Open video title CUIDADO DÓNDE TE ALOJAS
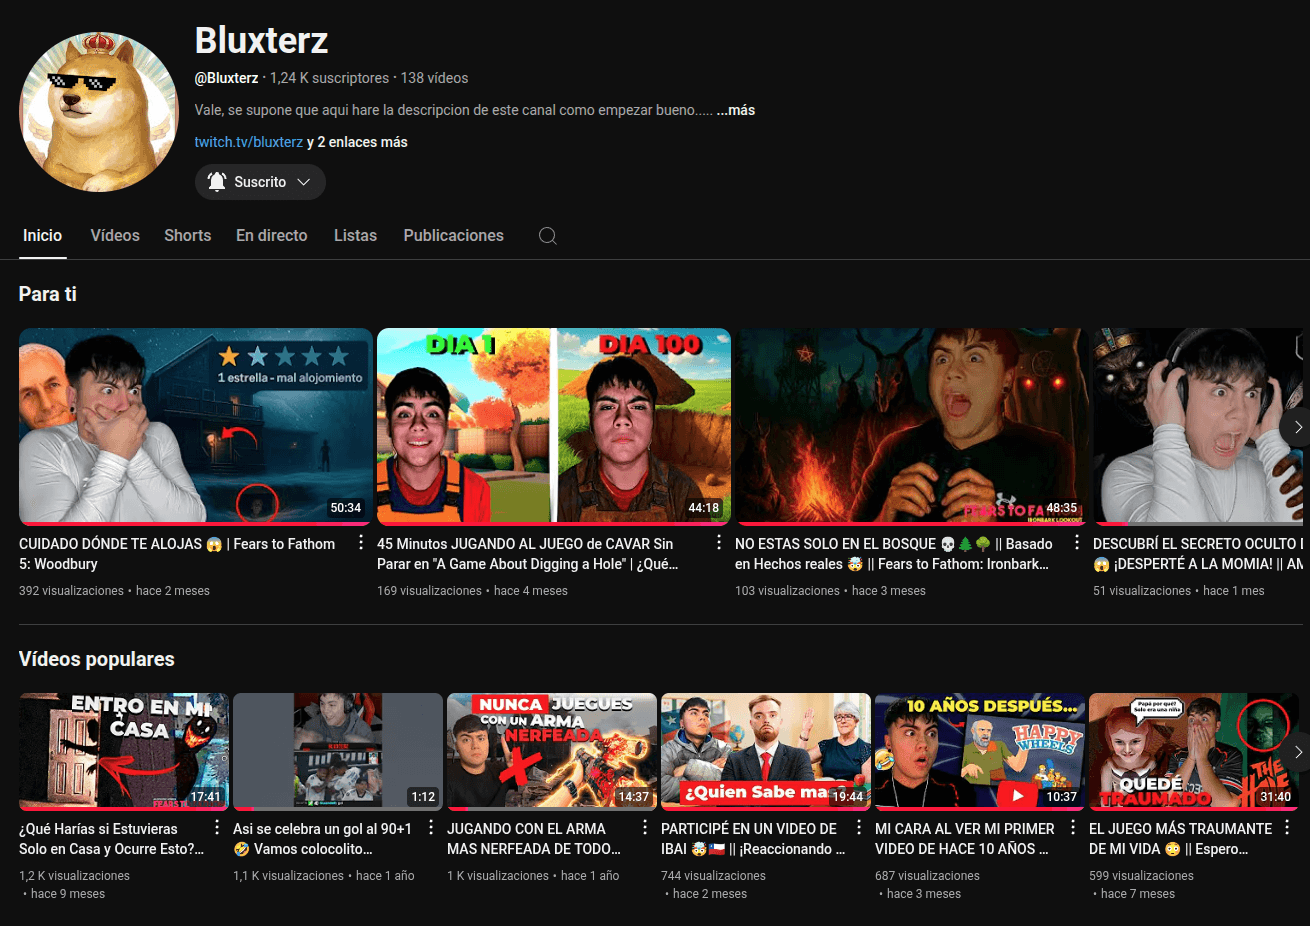This screenshot has width=1310, height=926. 177,554
